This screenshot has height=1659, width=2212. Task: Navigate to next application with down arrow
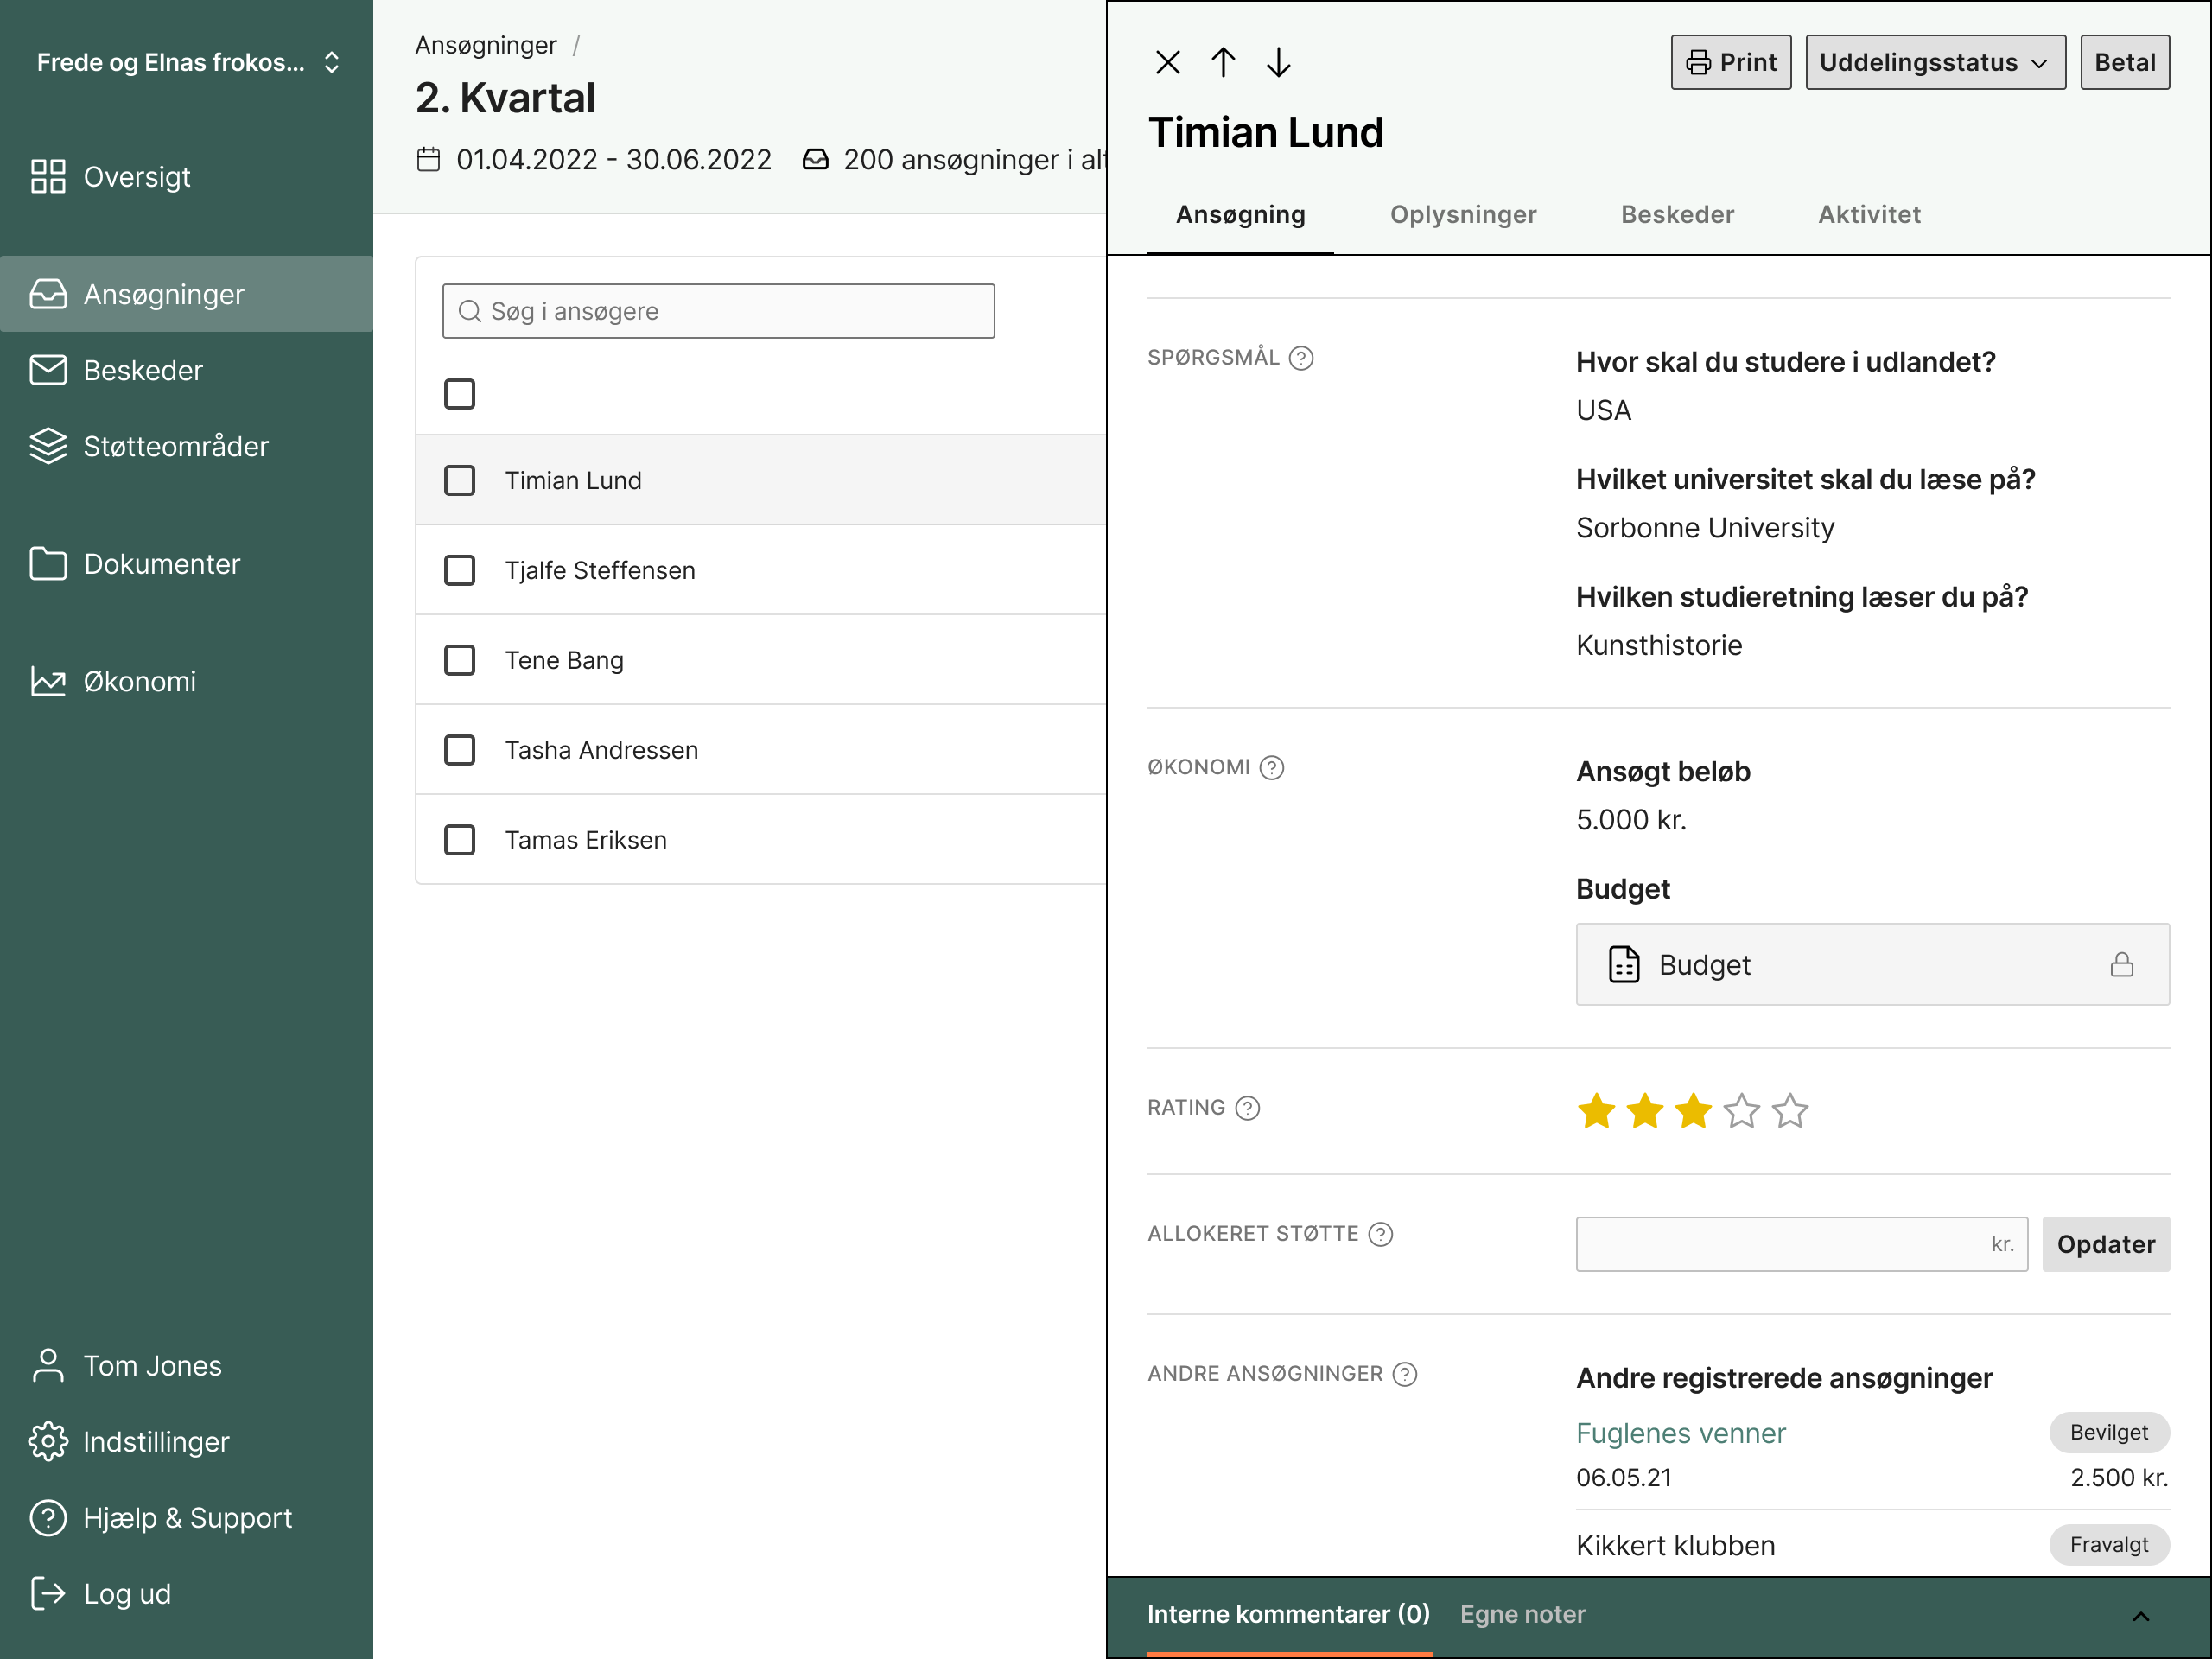point(1279,61)
